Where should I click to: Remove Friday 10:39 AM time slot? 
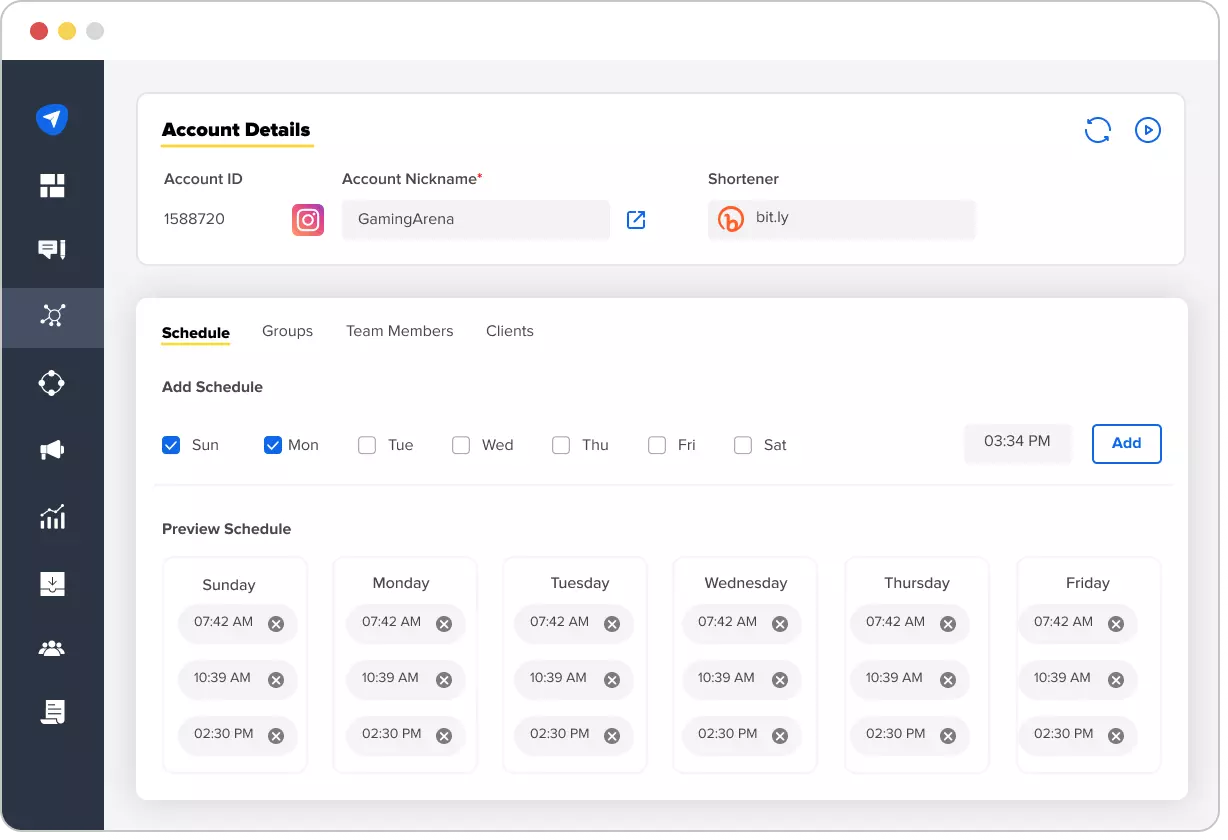[x=1116, y=680]
